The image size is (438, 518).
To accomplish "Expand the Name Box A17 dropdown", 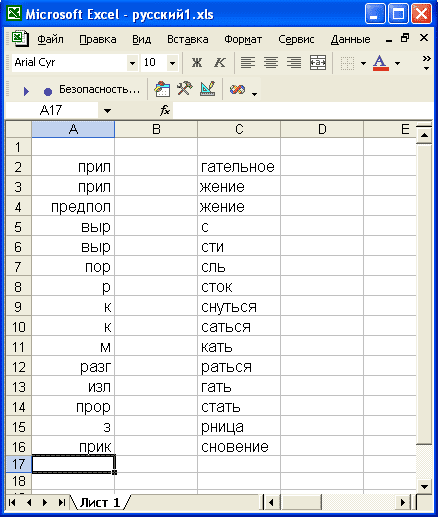I will tap(107, 110).
